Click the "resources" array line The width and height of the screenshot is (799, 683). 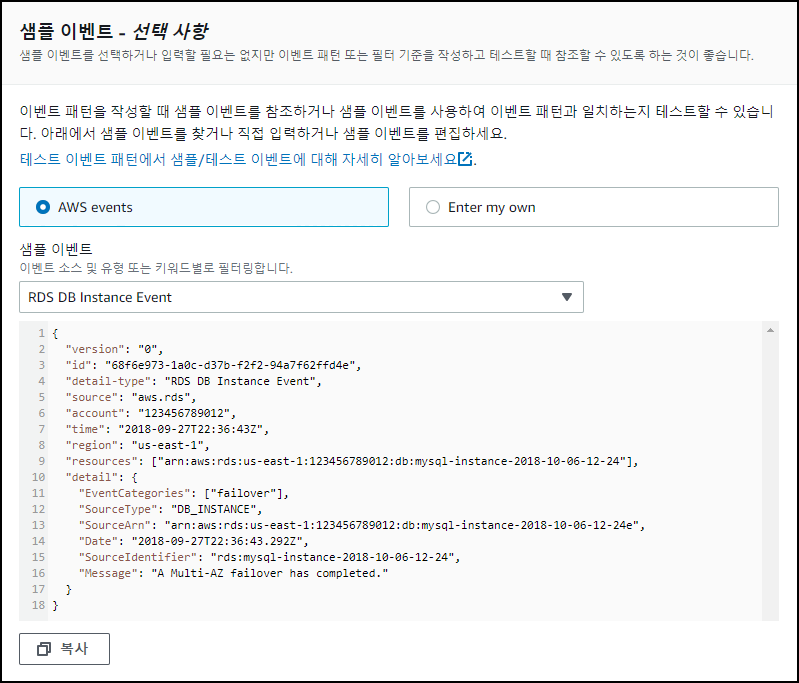352,461
